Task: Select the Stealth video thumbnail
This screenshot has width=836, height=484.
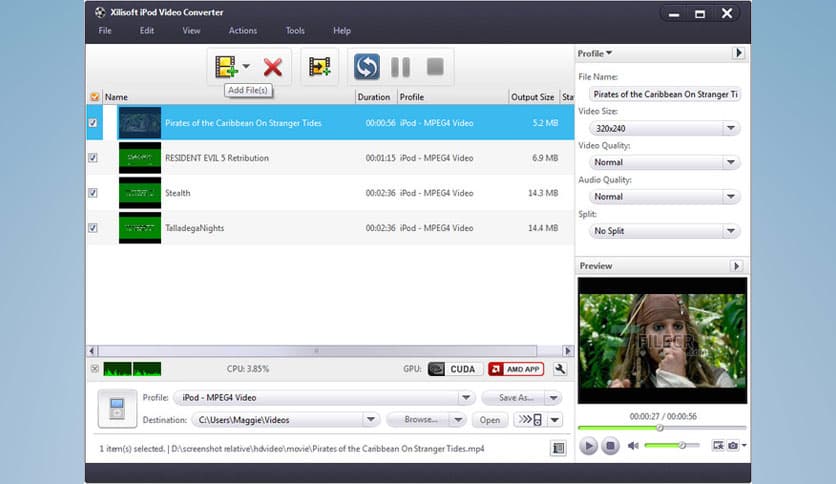Action: pos(139,193)
